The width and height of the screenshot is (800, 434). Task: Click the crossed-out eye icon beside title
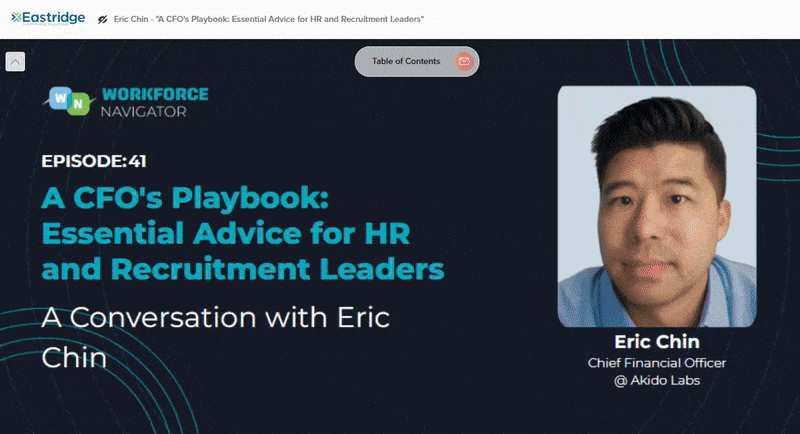click(102, 19)
